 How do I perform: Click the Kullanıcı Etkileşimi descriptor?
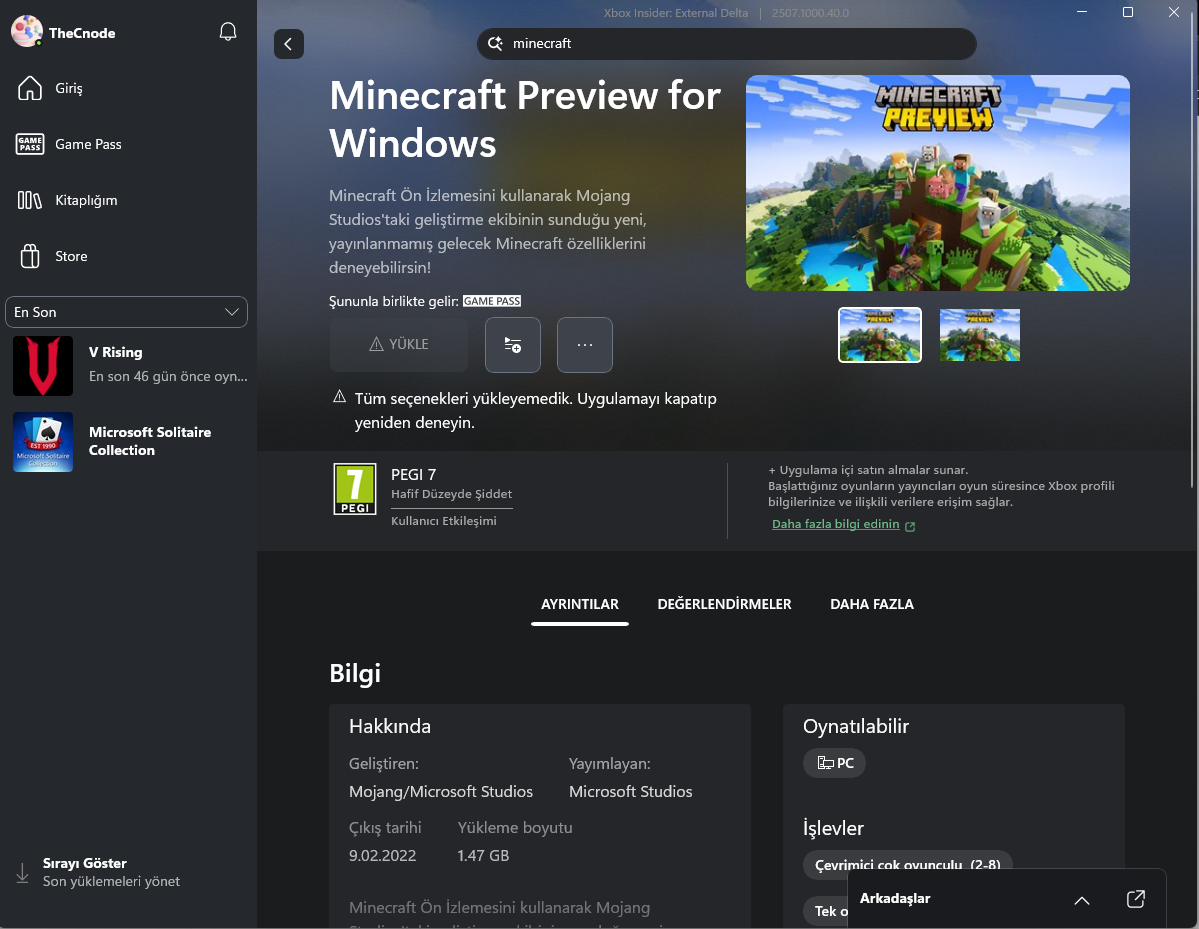(444, 521)
